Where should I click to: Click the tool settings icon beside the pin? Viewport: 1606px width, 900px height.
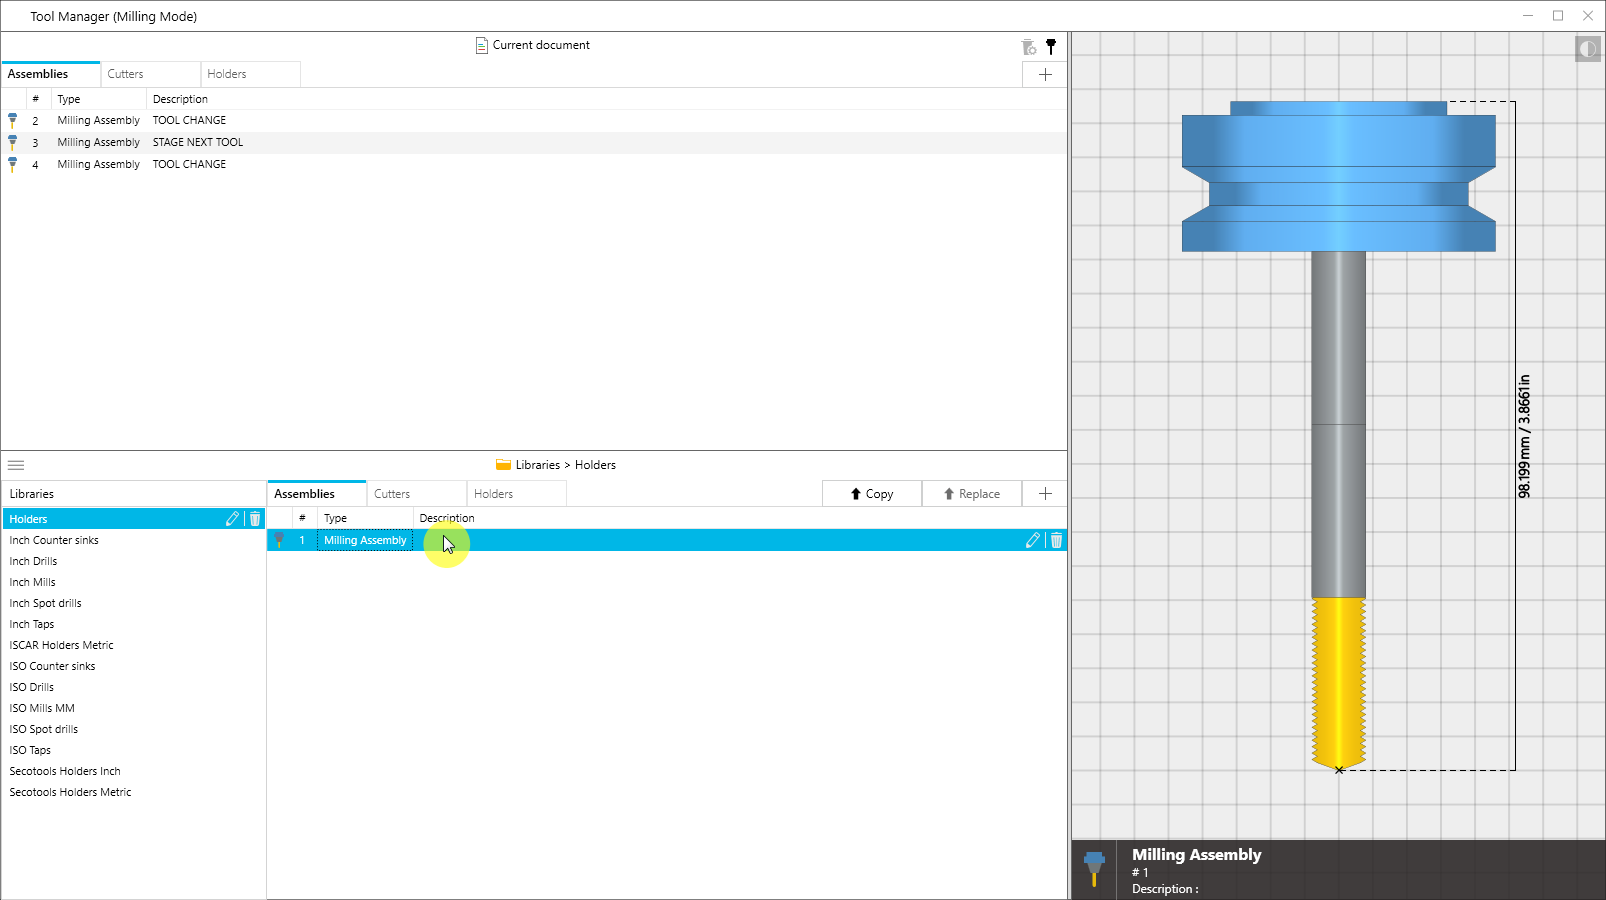click(x=1028, y=47)
